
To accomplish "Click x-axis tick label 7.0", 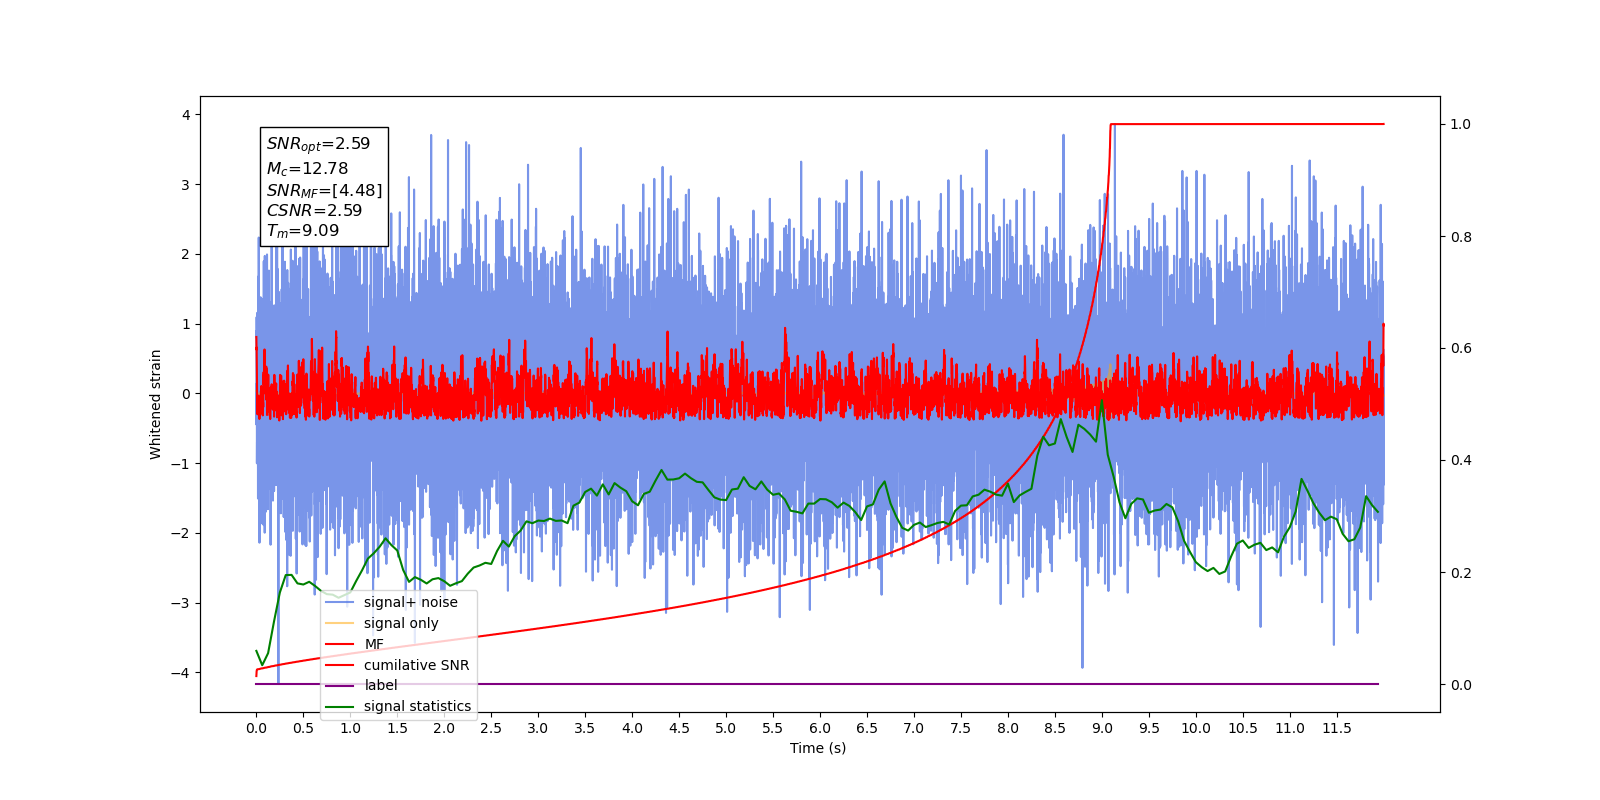I will [x=914, y=728].
